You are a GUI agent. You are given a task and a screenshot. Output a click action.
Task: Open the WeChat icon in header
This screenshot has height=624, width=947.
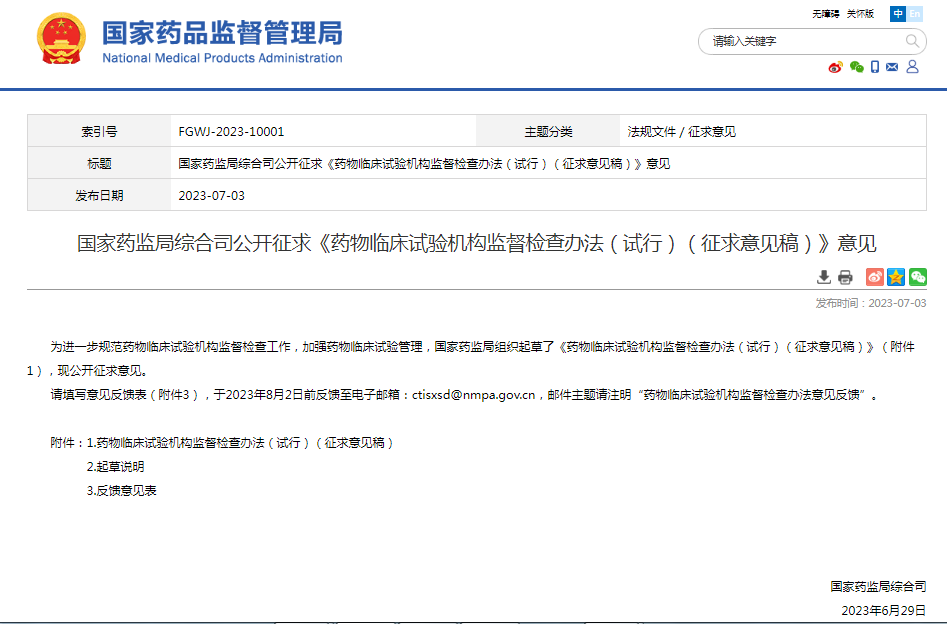pos(856,67)
